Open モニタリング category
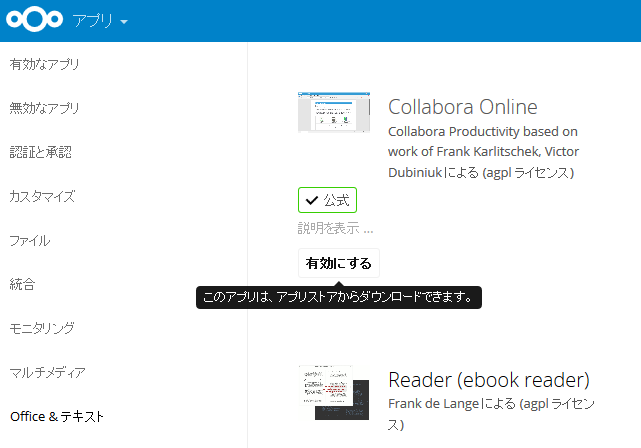Screen dimensions: 641x448 [42, 328]
